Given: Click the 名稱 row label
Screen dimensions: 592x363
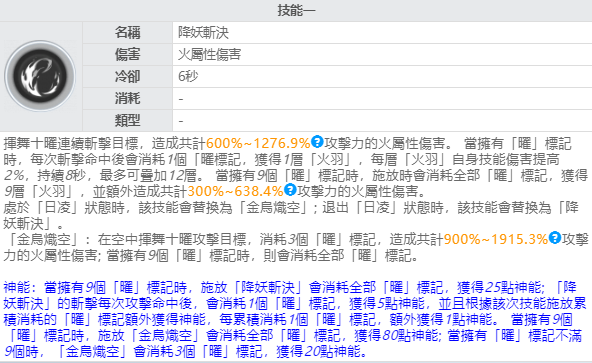Looking at the screenshot, I should [128, 32].
